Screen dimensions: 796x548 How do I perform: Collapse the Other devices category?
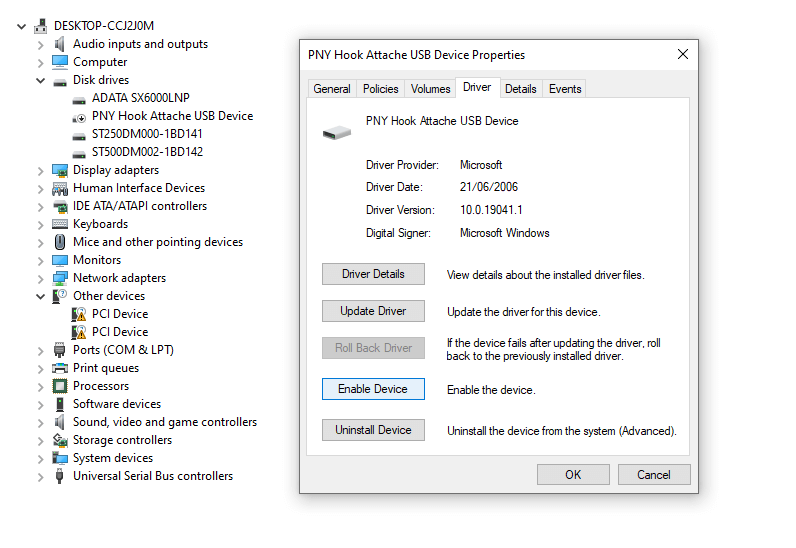(x=41, y=297)
